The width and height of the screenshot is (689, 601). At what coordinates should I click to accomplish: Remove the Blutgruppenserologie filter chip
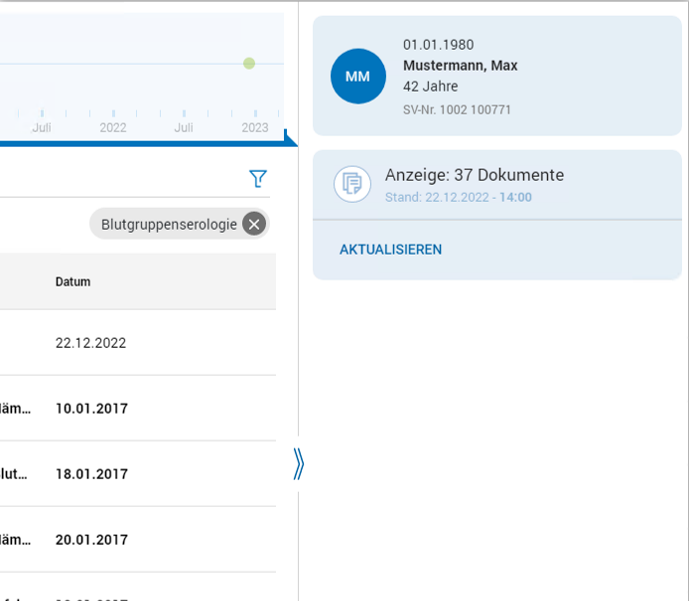[254, 224]
